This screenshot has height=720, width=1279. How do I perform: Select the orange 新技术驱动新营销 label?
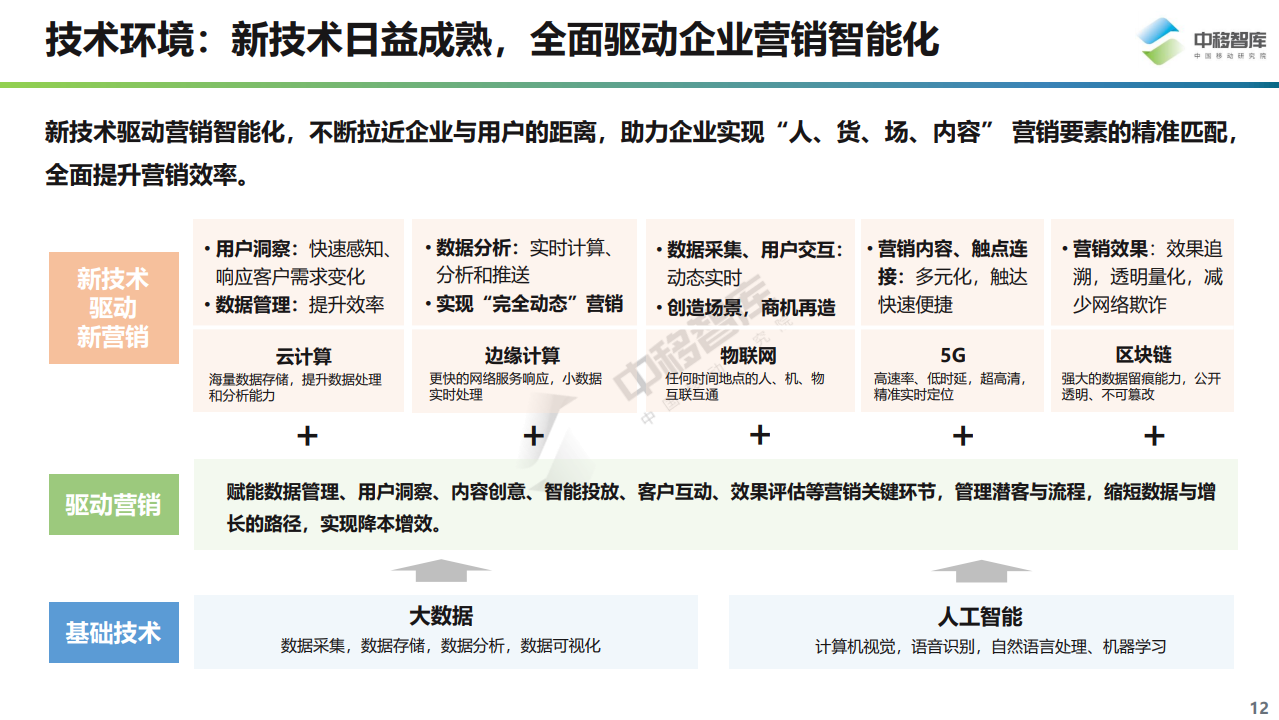coord(113,308)
